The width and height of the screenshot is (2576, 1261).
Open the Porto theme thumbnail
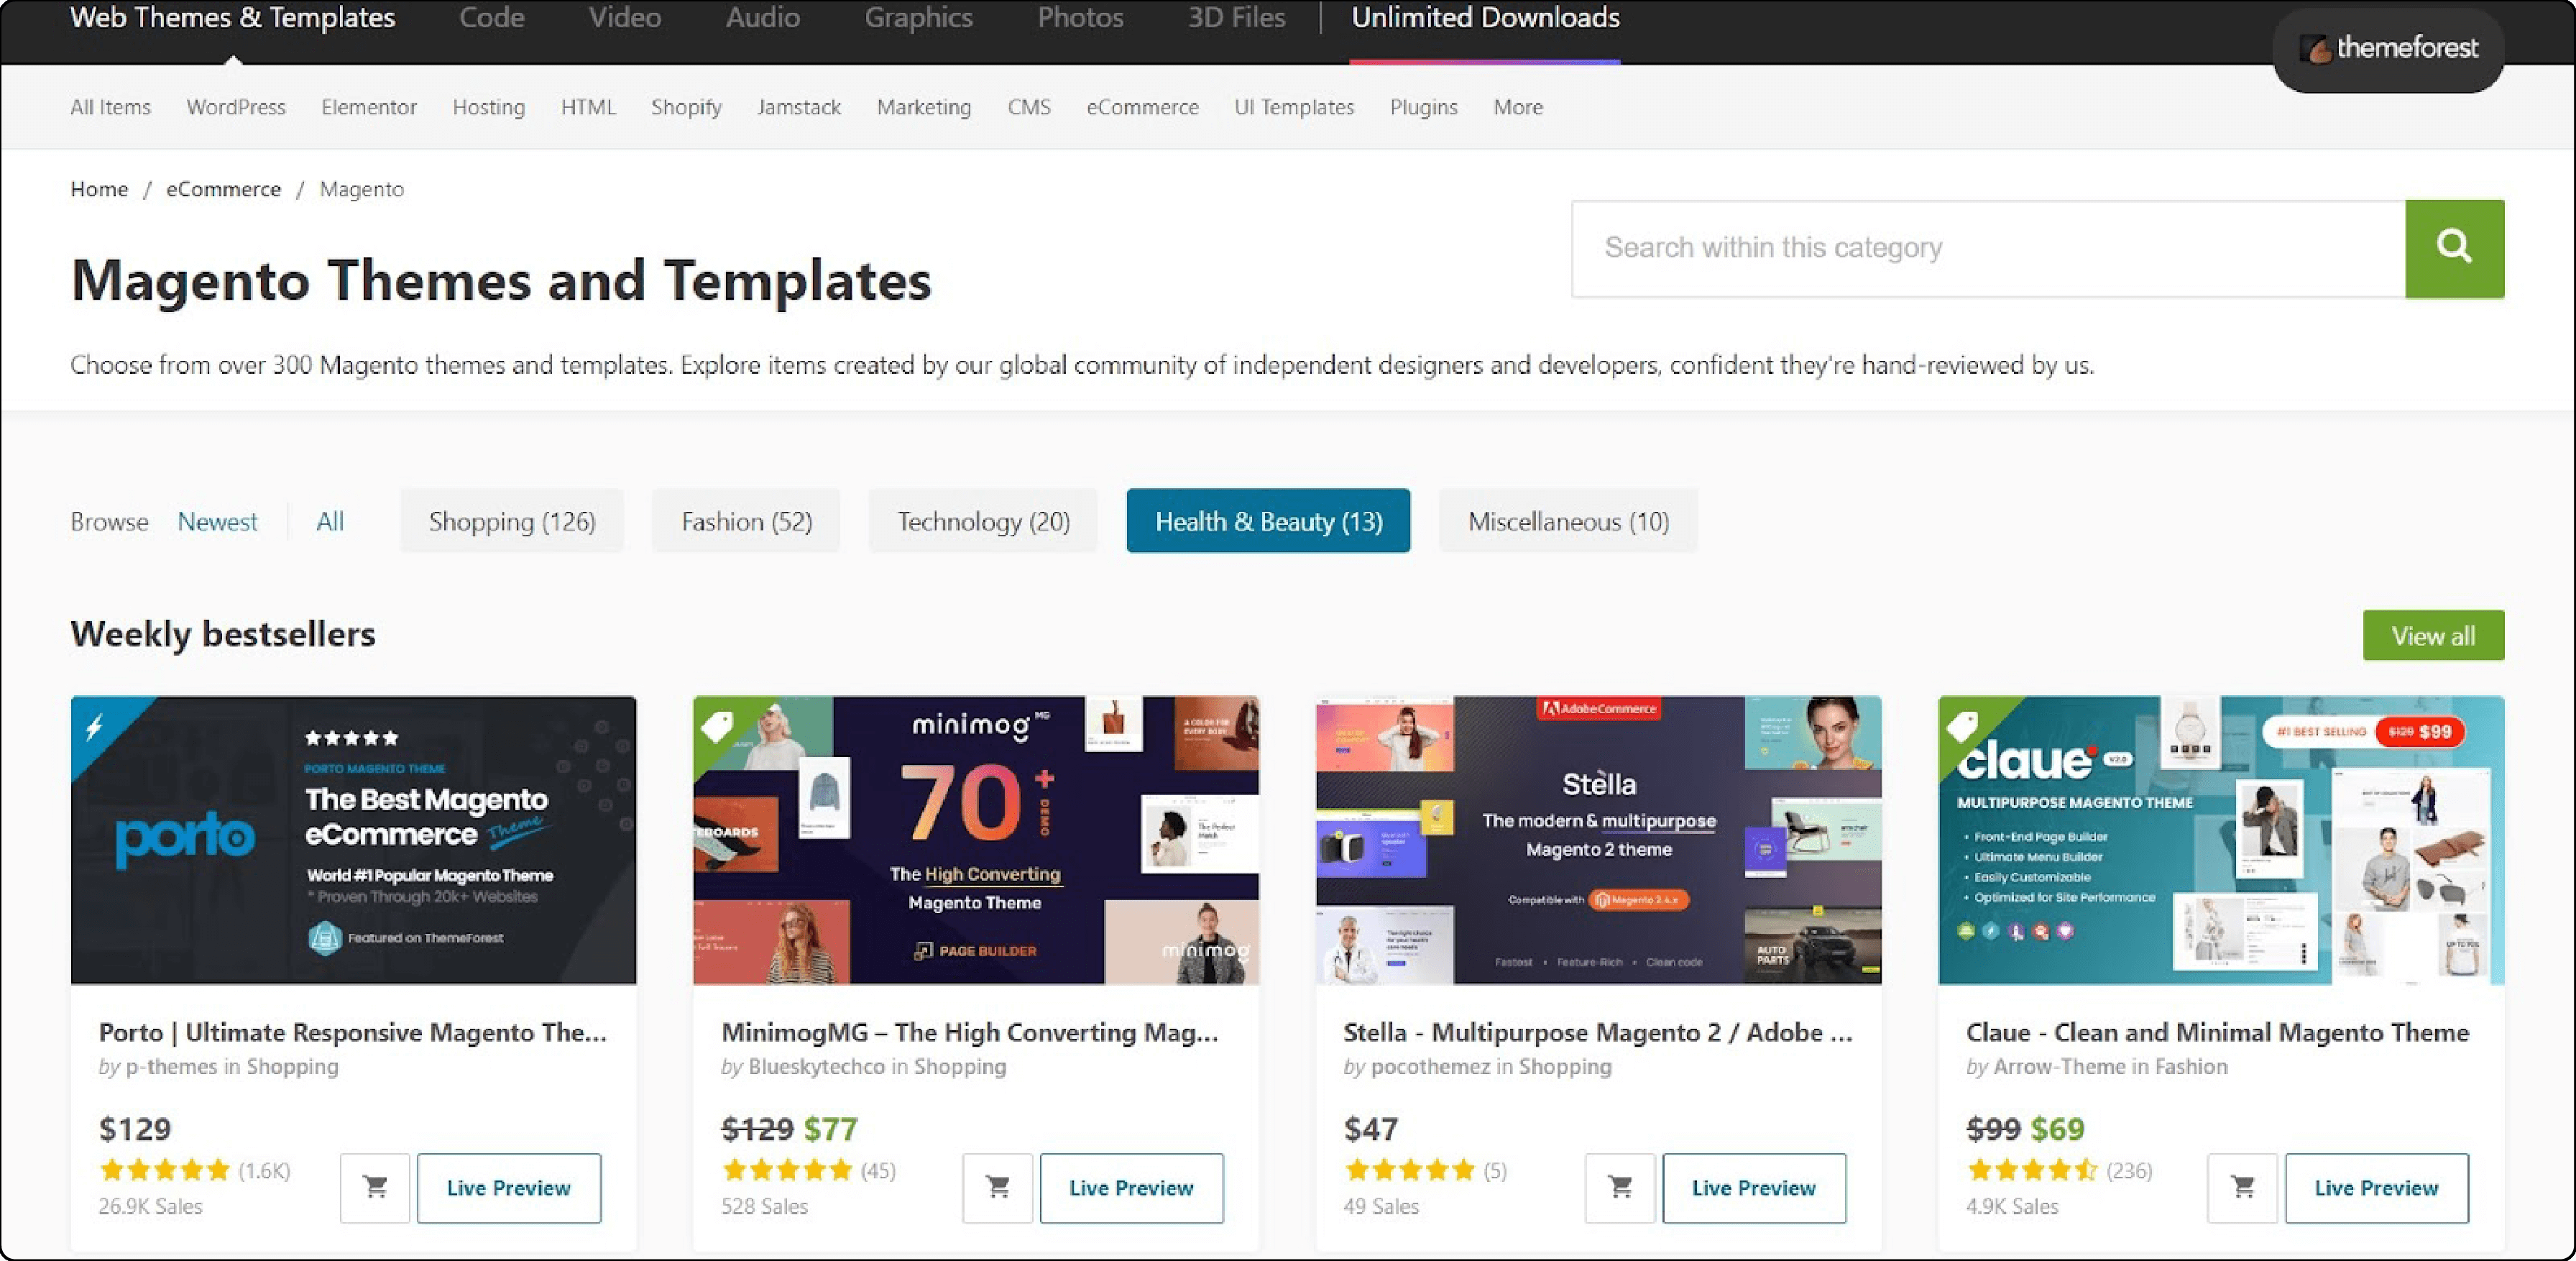353,840
